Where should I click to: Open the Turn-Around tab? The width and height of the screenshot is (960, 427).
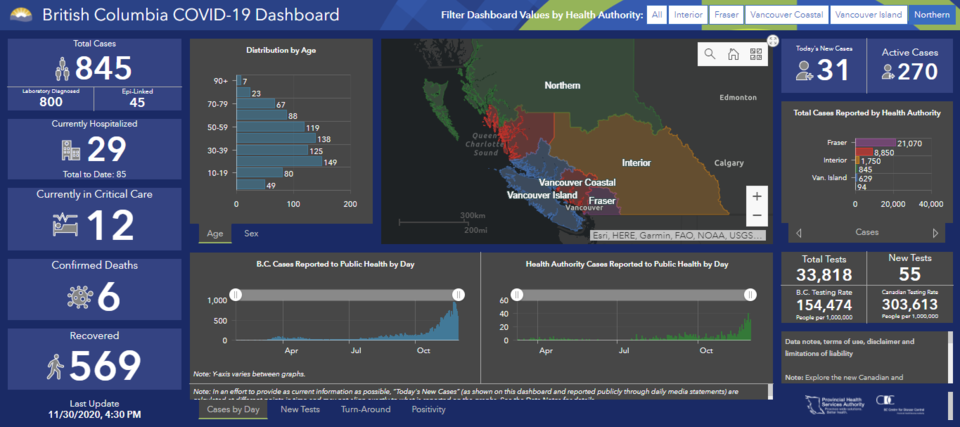[x=366, y=409]
